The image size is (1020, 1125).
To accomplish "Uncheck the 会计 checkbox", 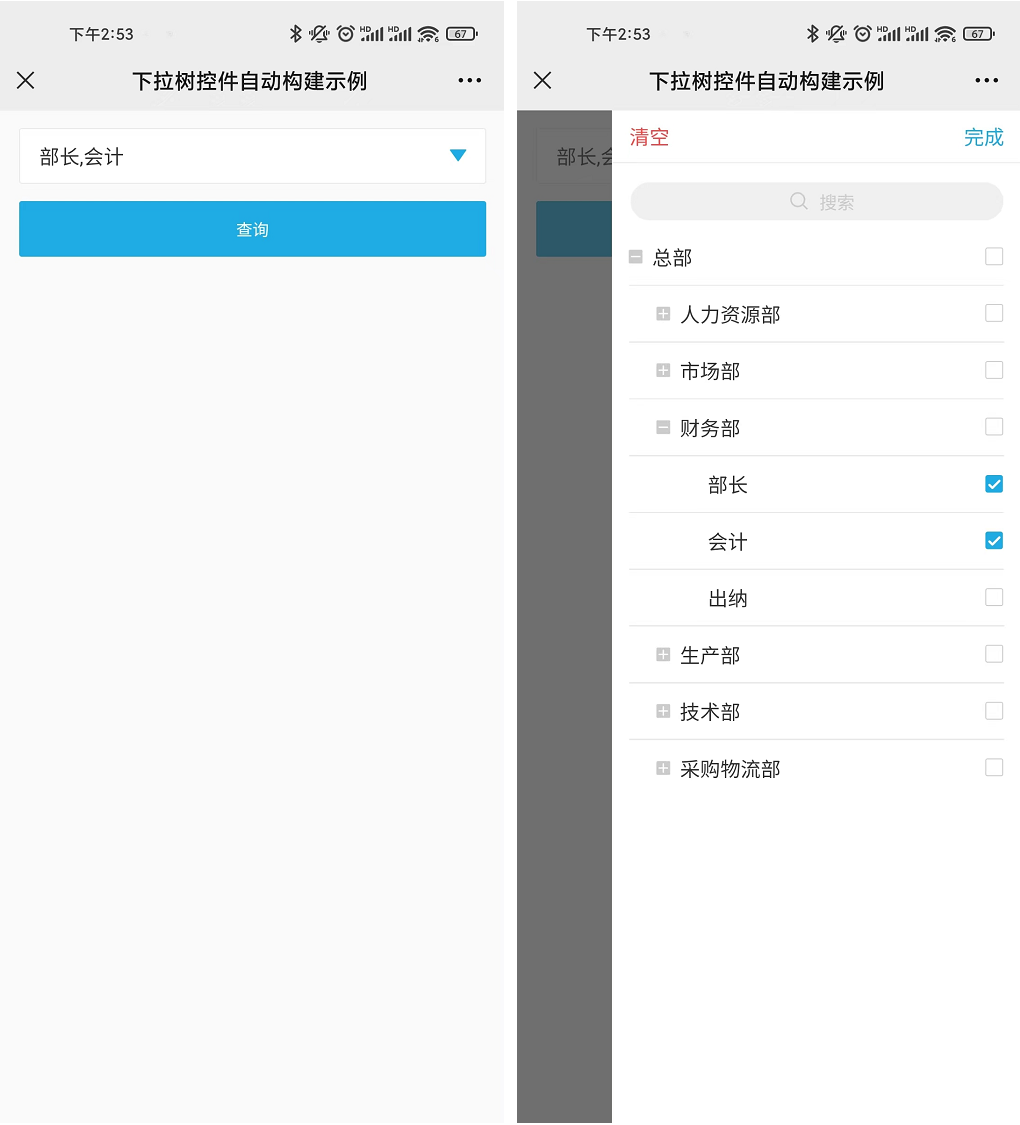I will (993, 540).
